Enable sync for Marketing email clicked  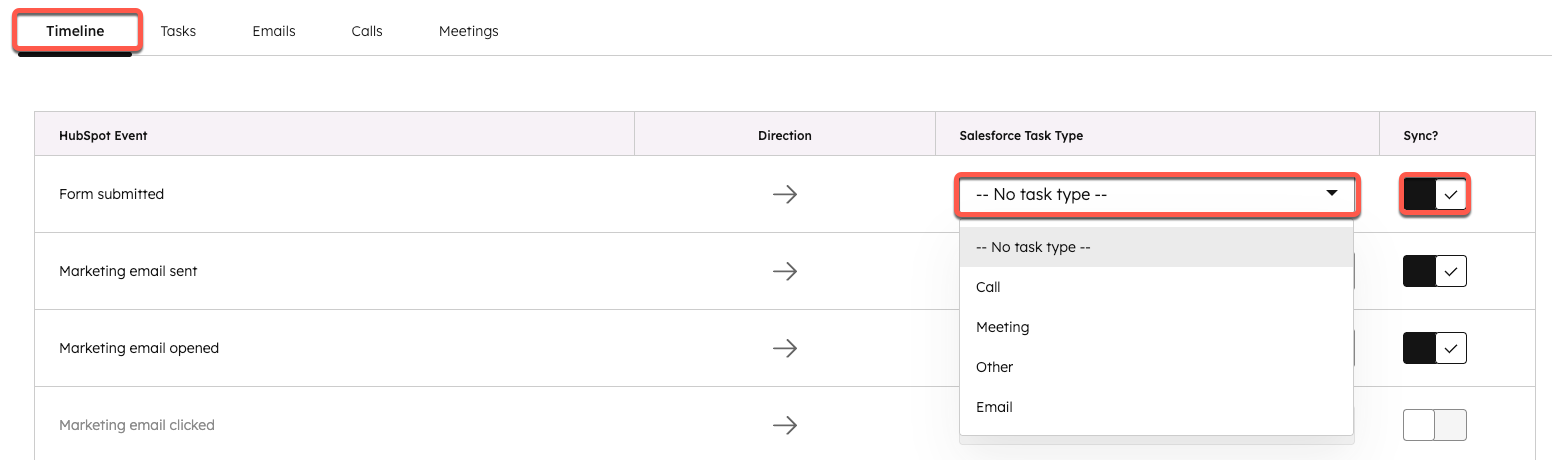[x=1435, y=425]
